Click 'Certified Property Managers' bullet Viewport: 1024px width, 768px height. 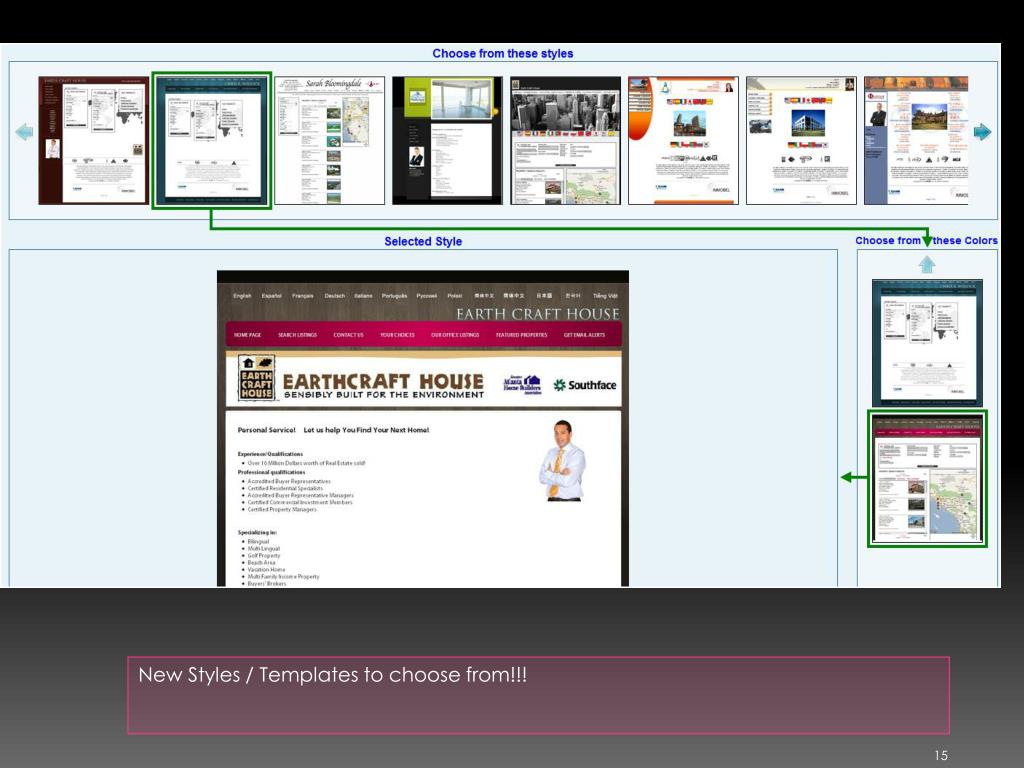pyautogui.click(x=281, y=509)
